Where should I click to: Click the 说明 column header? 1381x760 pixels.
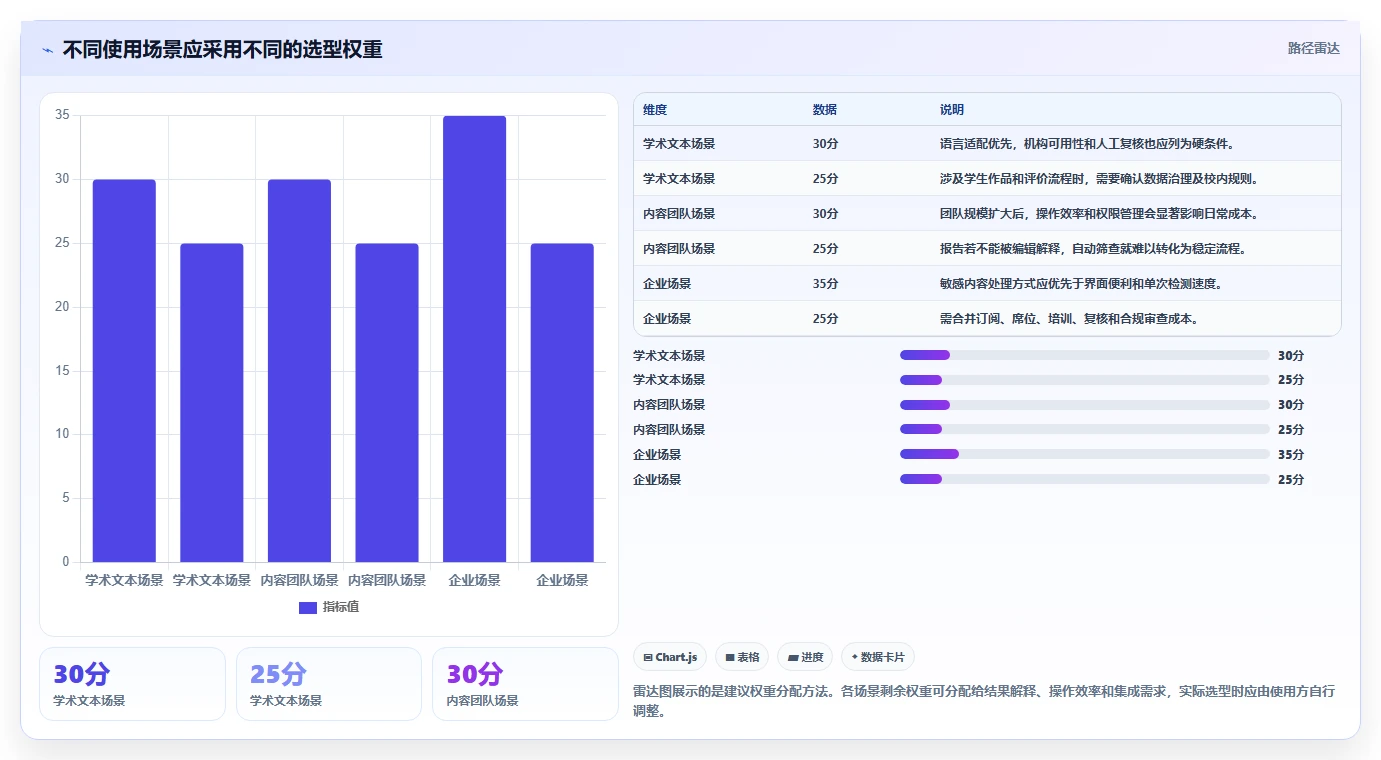(x=952, y=110)
